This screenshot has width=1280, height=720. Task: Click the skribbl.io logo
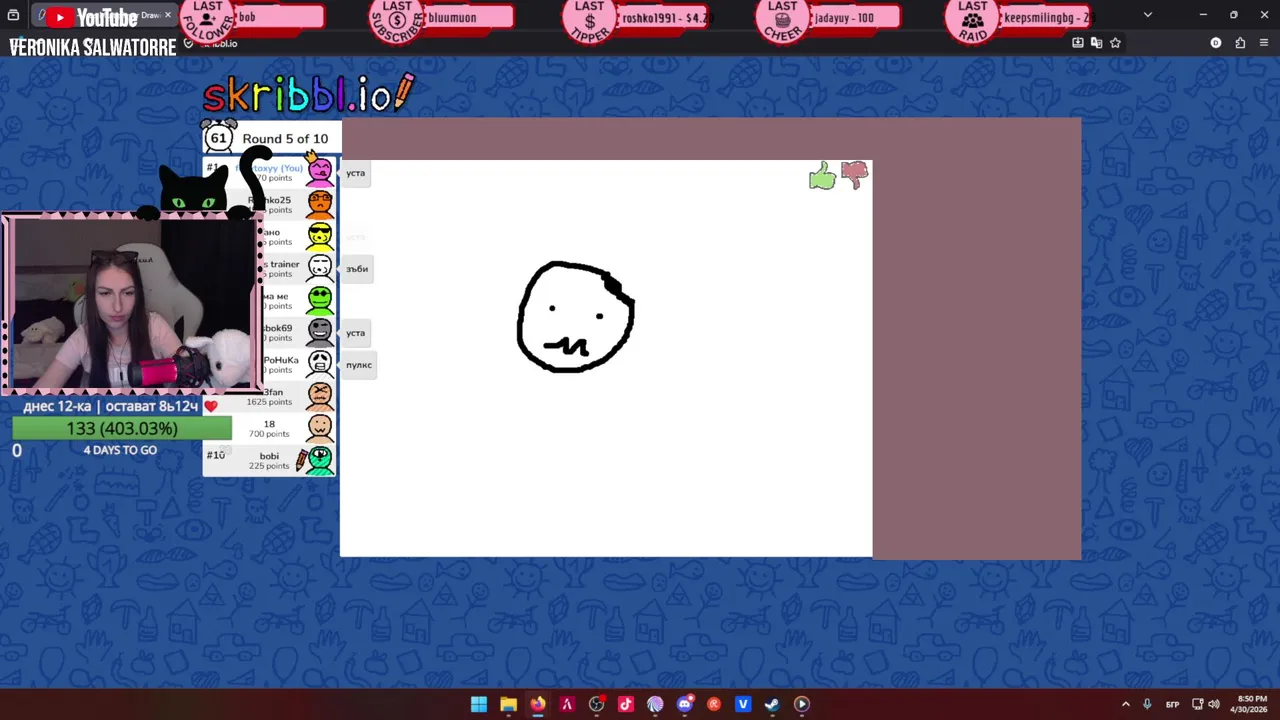[308, 94]
